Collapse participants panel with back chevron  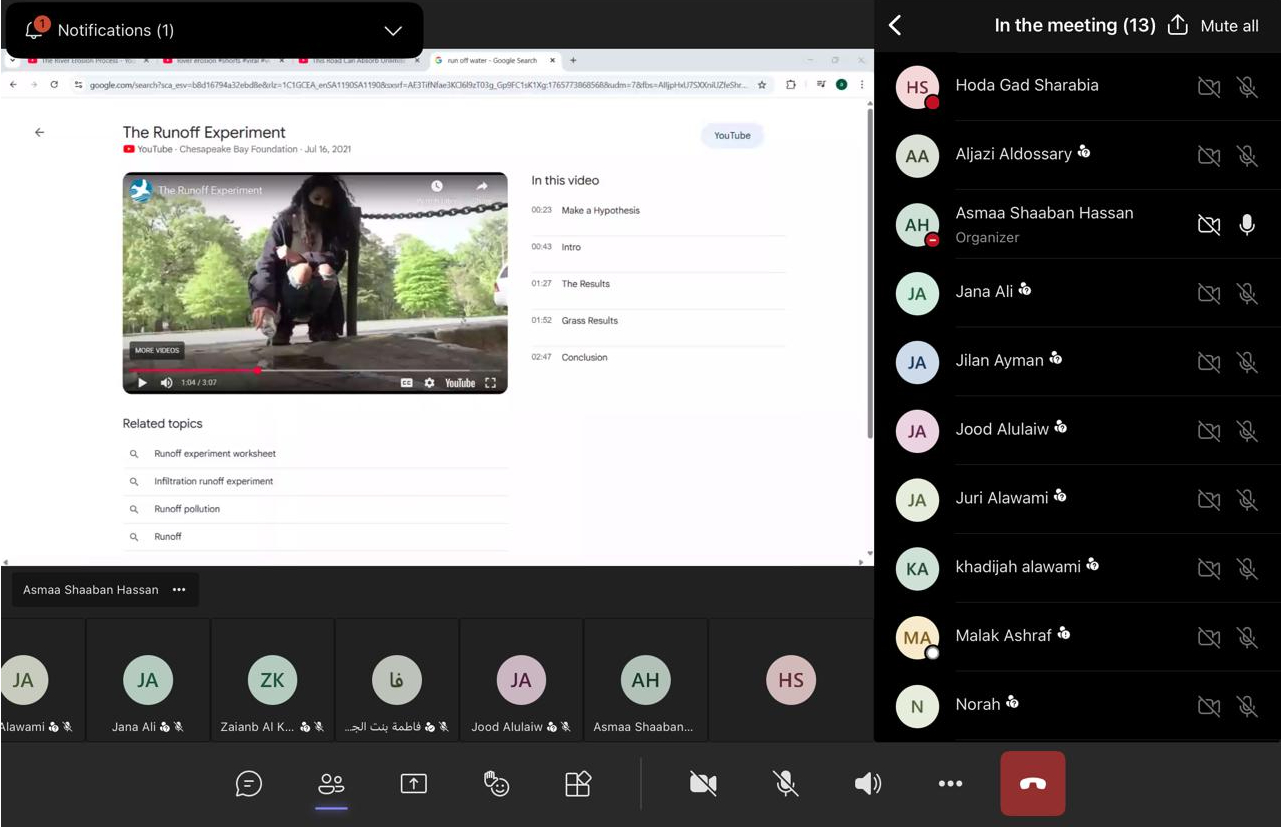tap(895, 26)
